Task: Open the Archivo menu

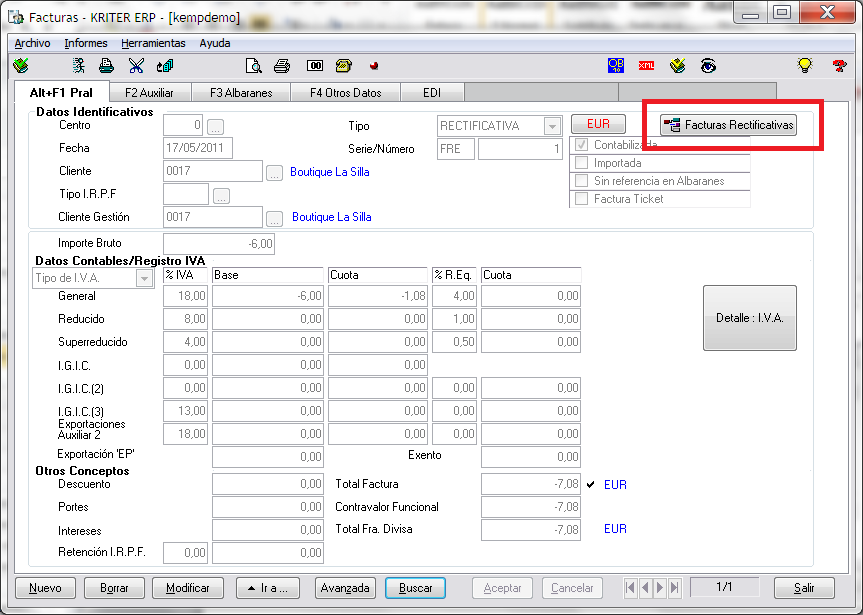Action: (x=32, y=43)
